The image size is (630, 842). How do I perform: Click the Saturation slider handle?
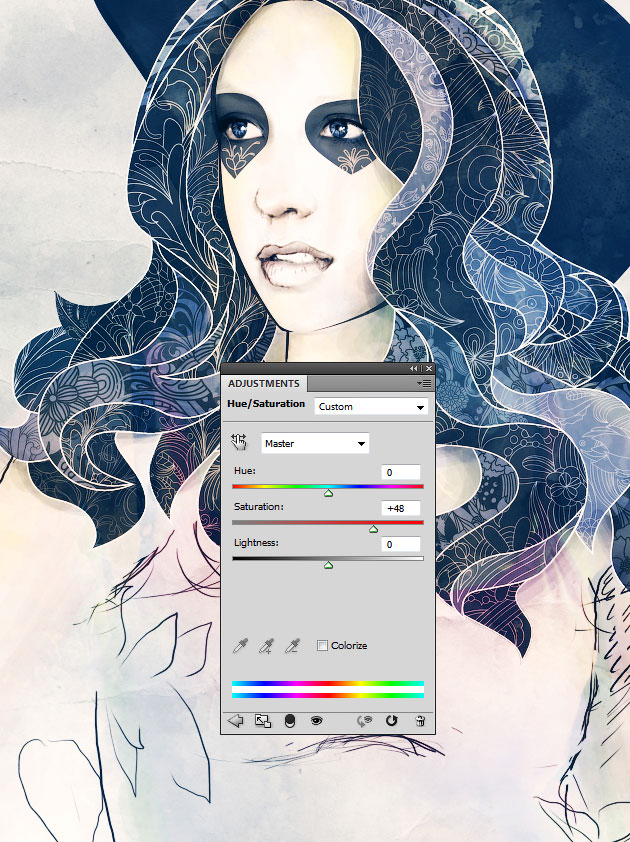click(x=373, y=529)
